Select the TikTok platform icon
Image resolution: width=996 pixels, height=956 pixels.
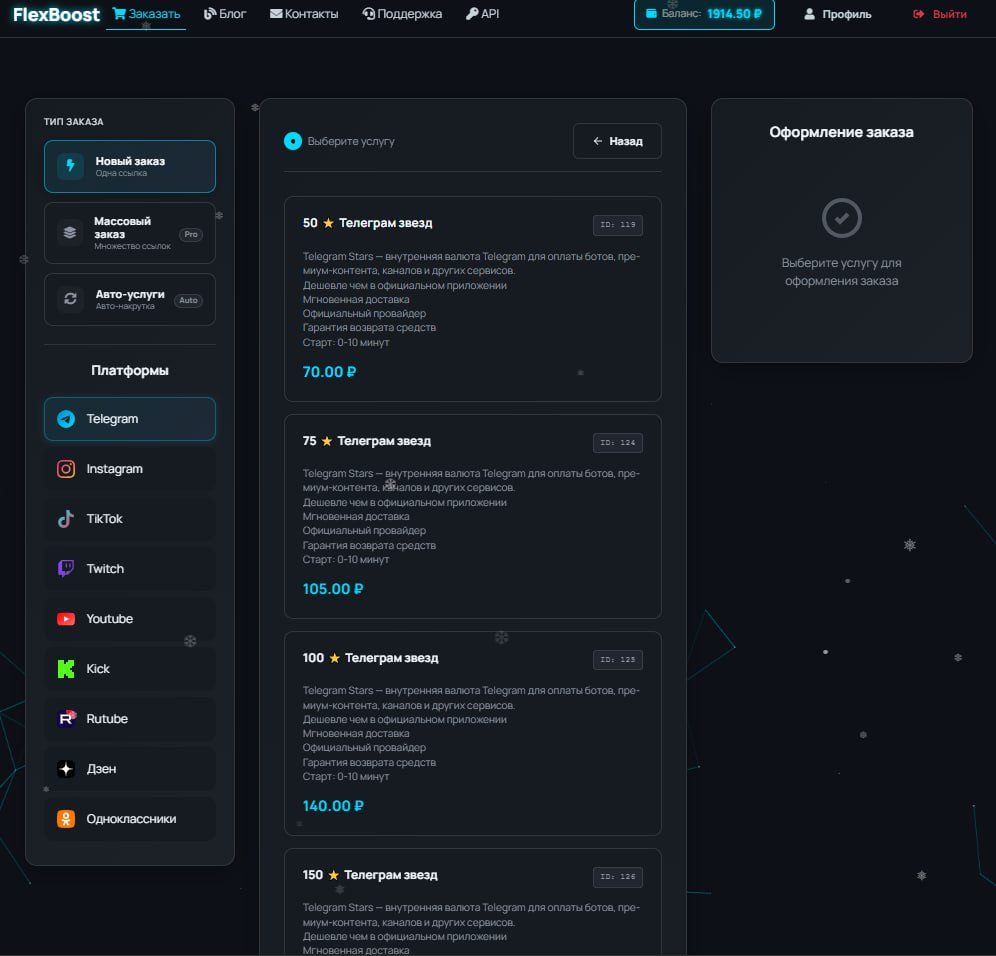pyautogui.click(x=66, y=519)
